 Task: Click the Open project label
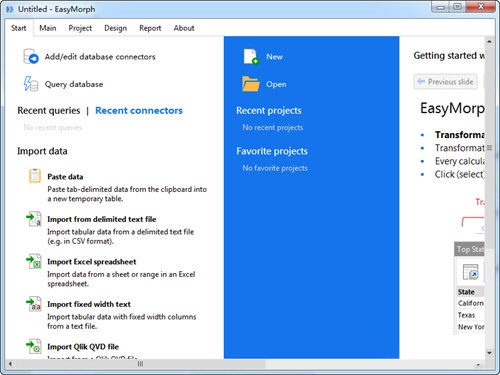(276, 84)
